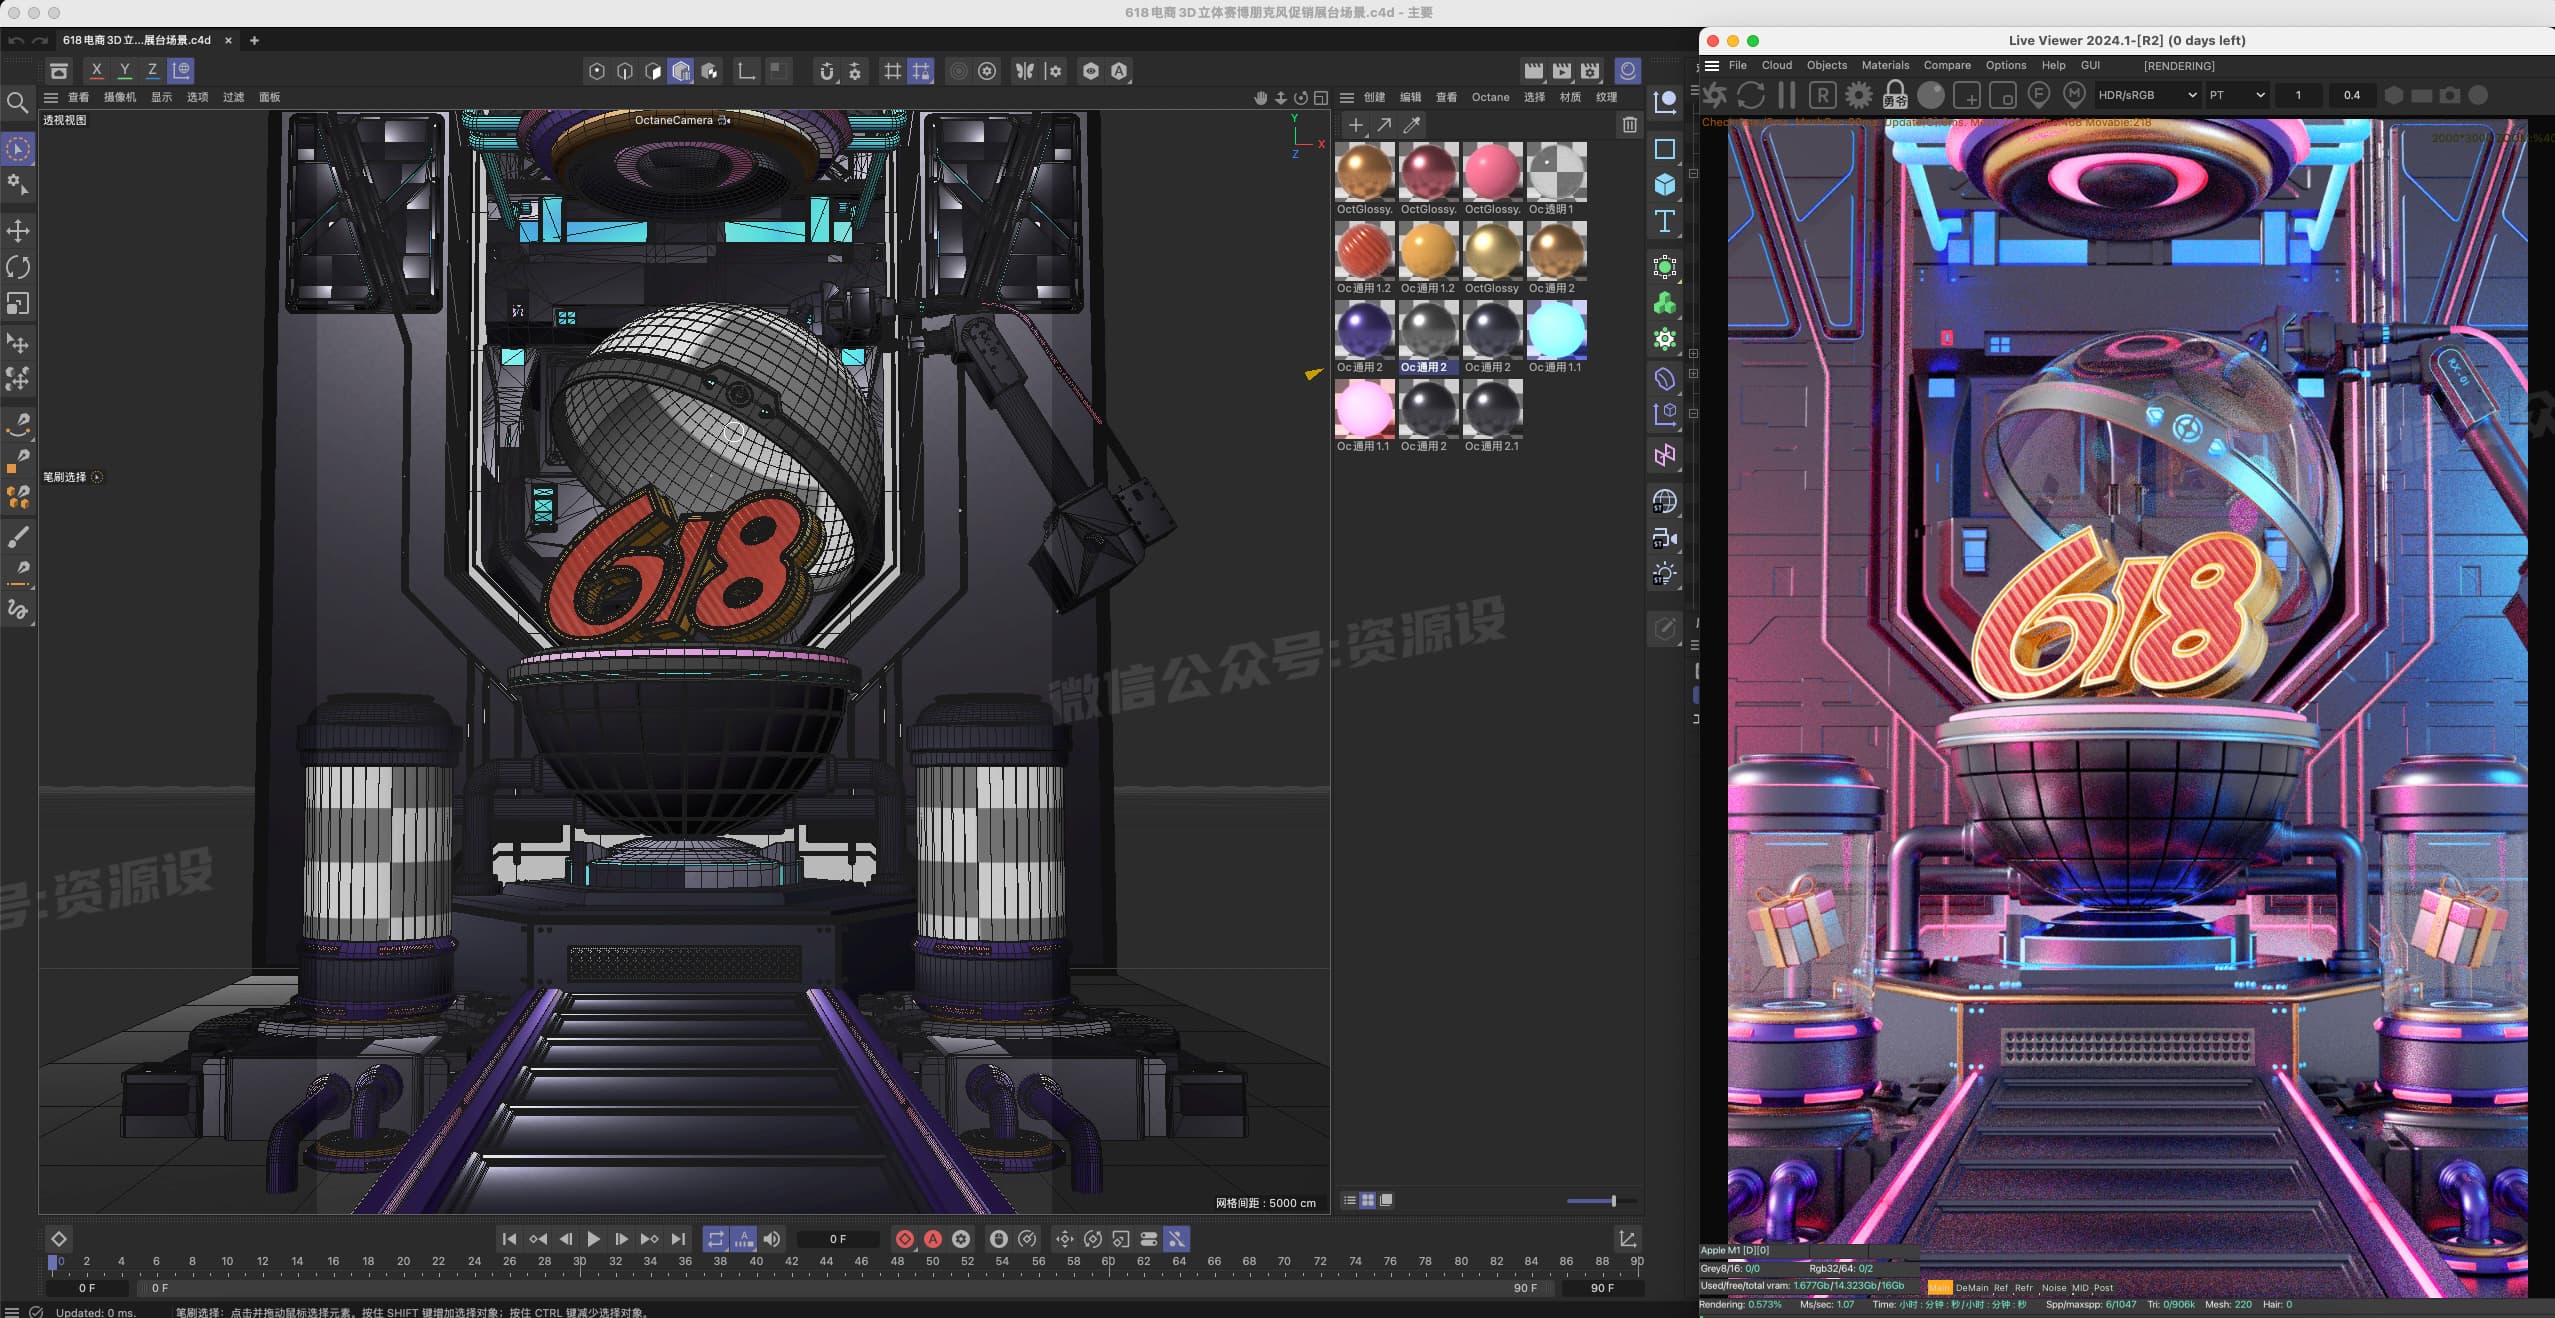This screenshot has width=2555, height=1318.
Task: Open the Octane menu in material manager
Action: (x=1490, y=97)
